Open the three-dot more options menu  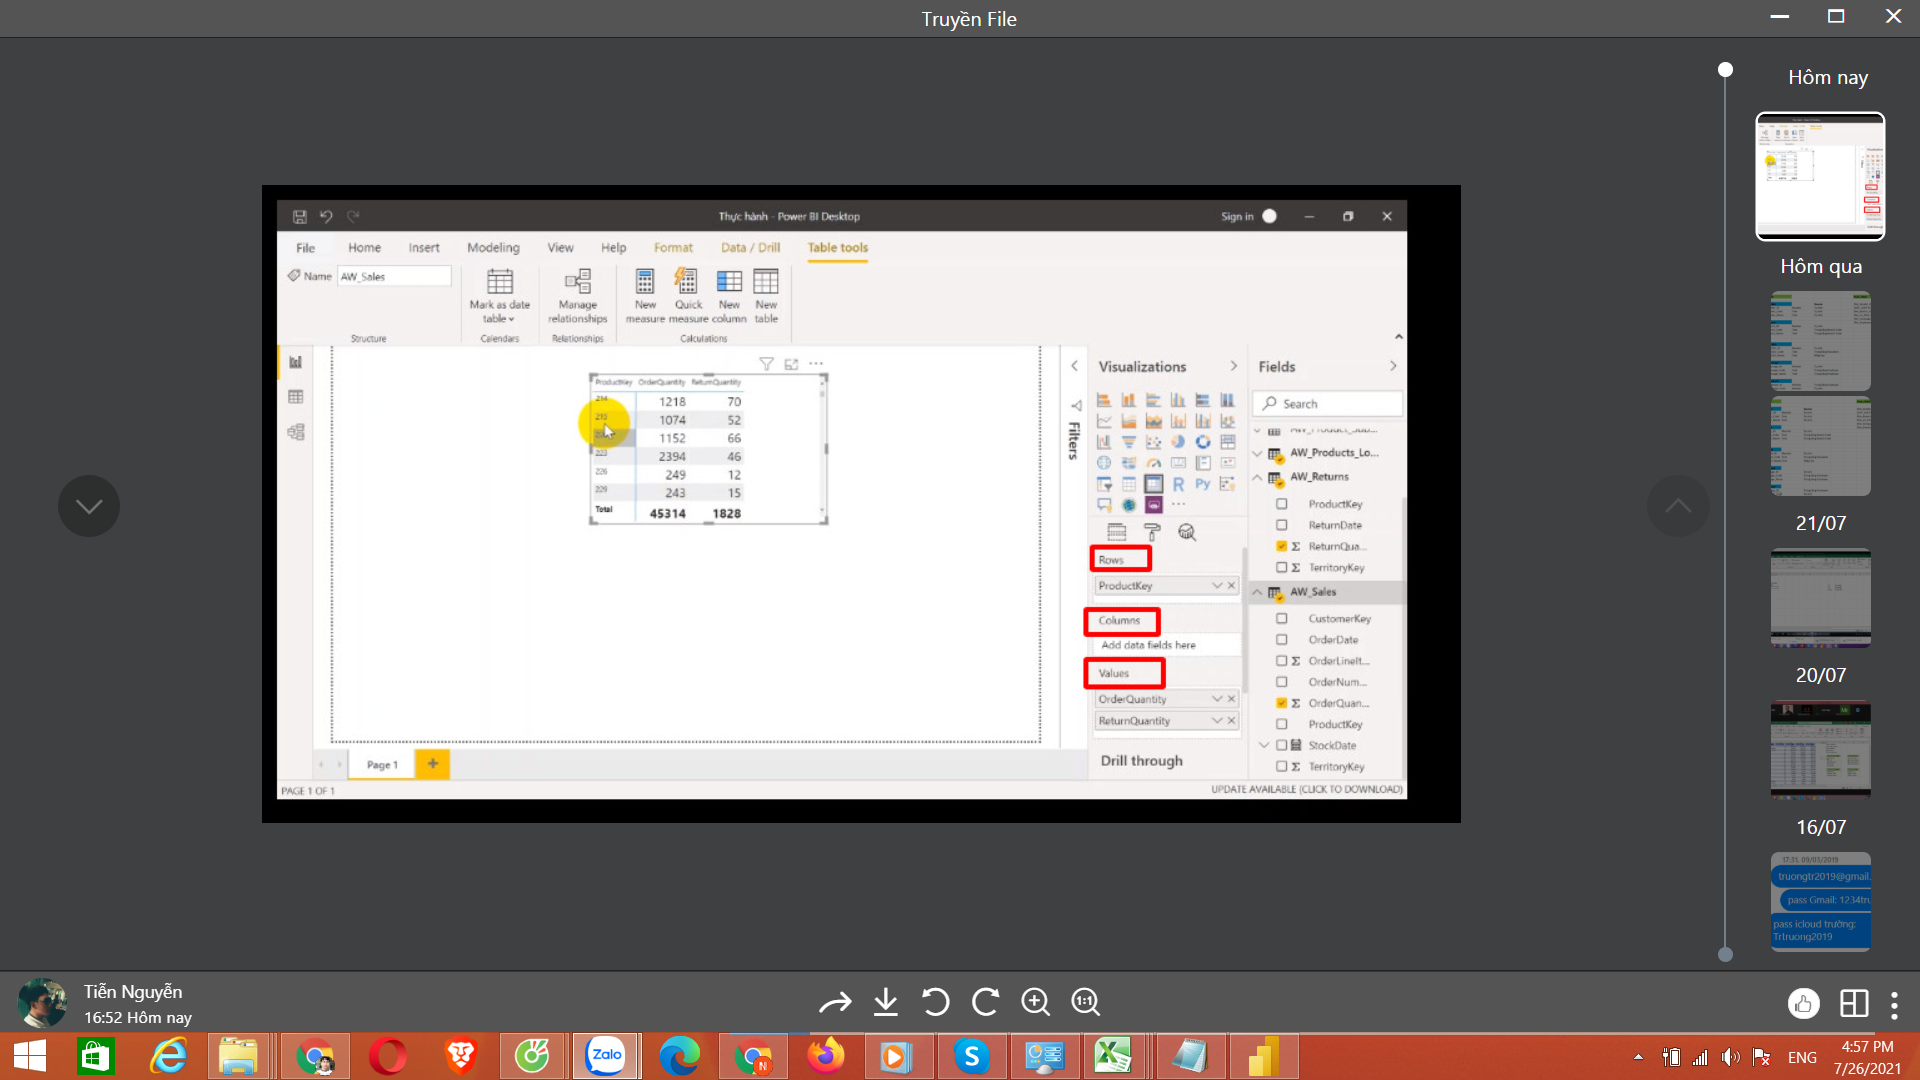1894,1005
